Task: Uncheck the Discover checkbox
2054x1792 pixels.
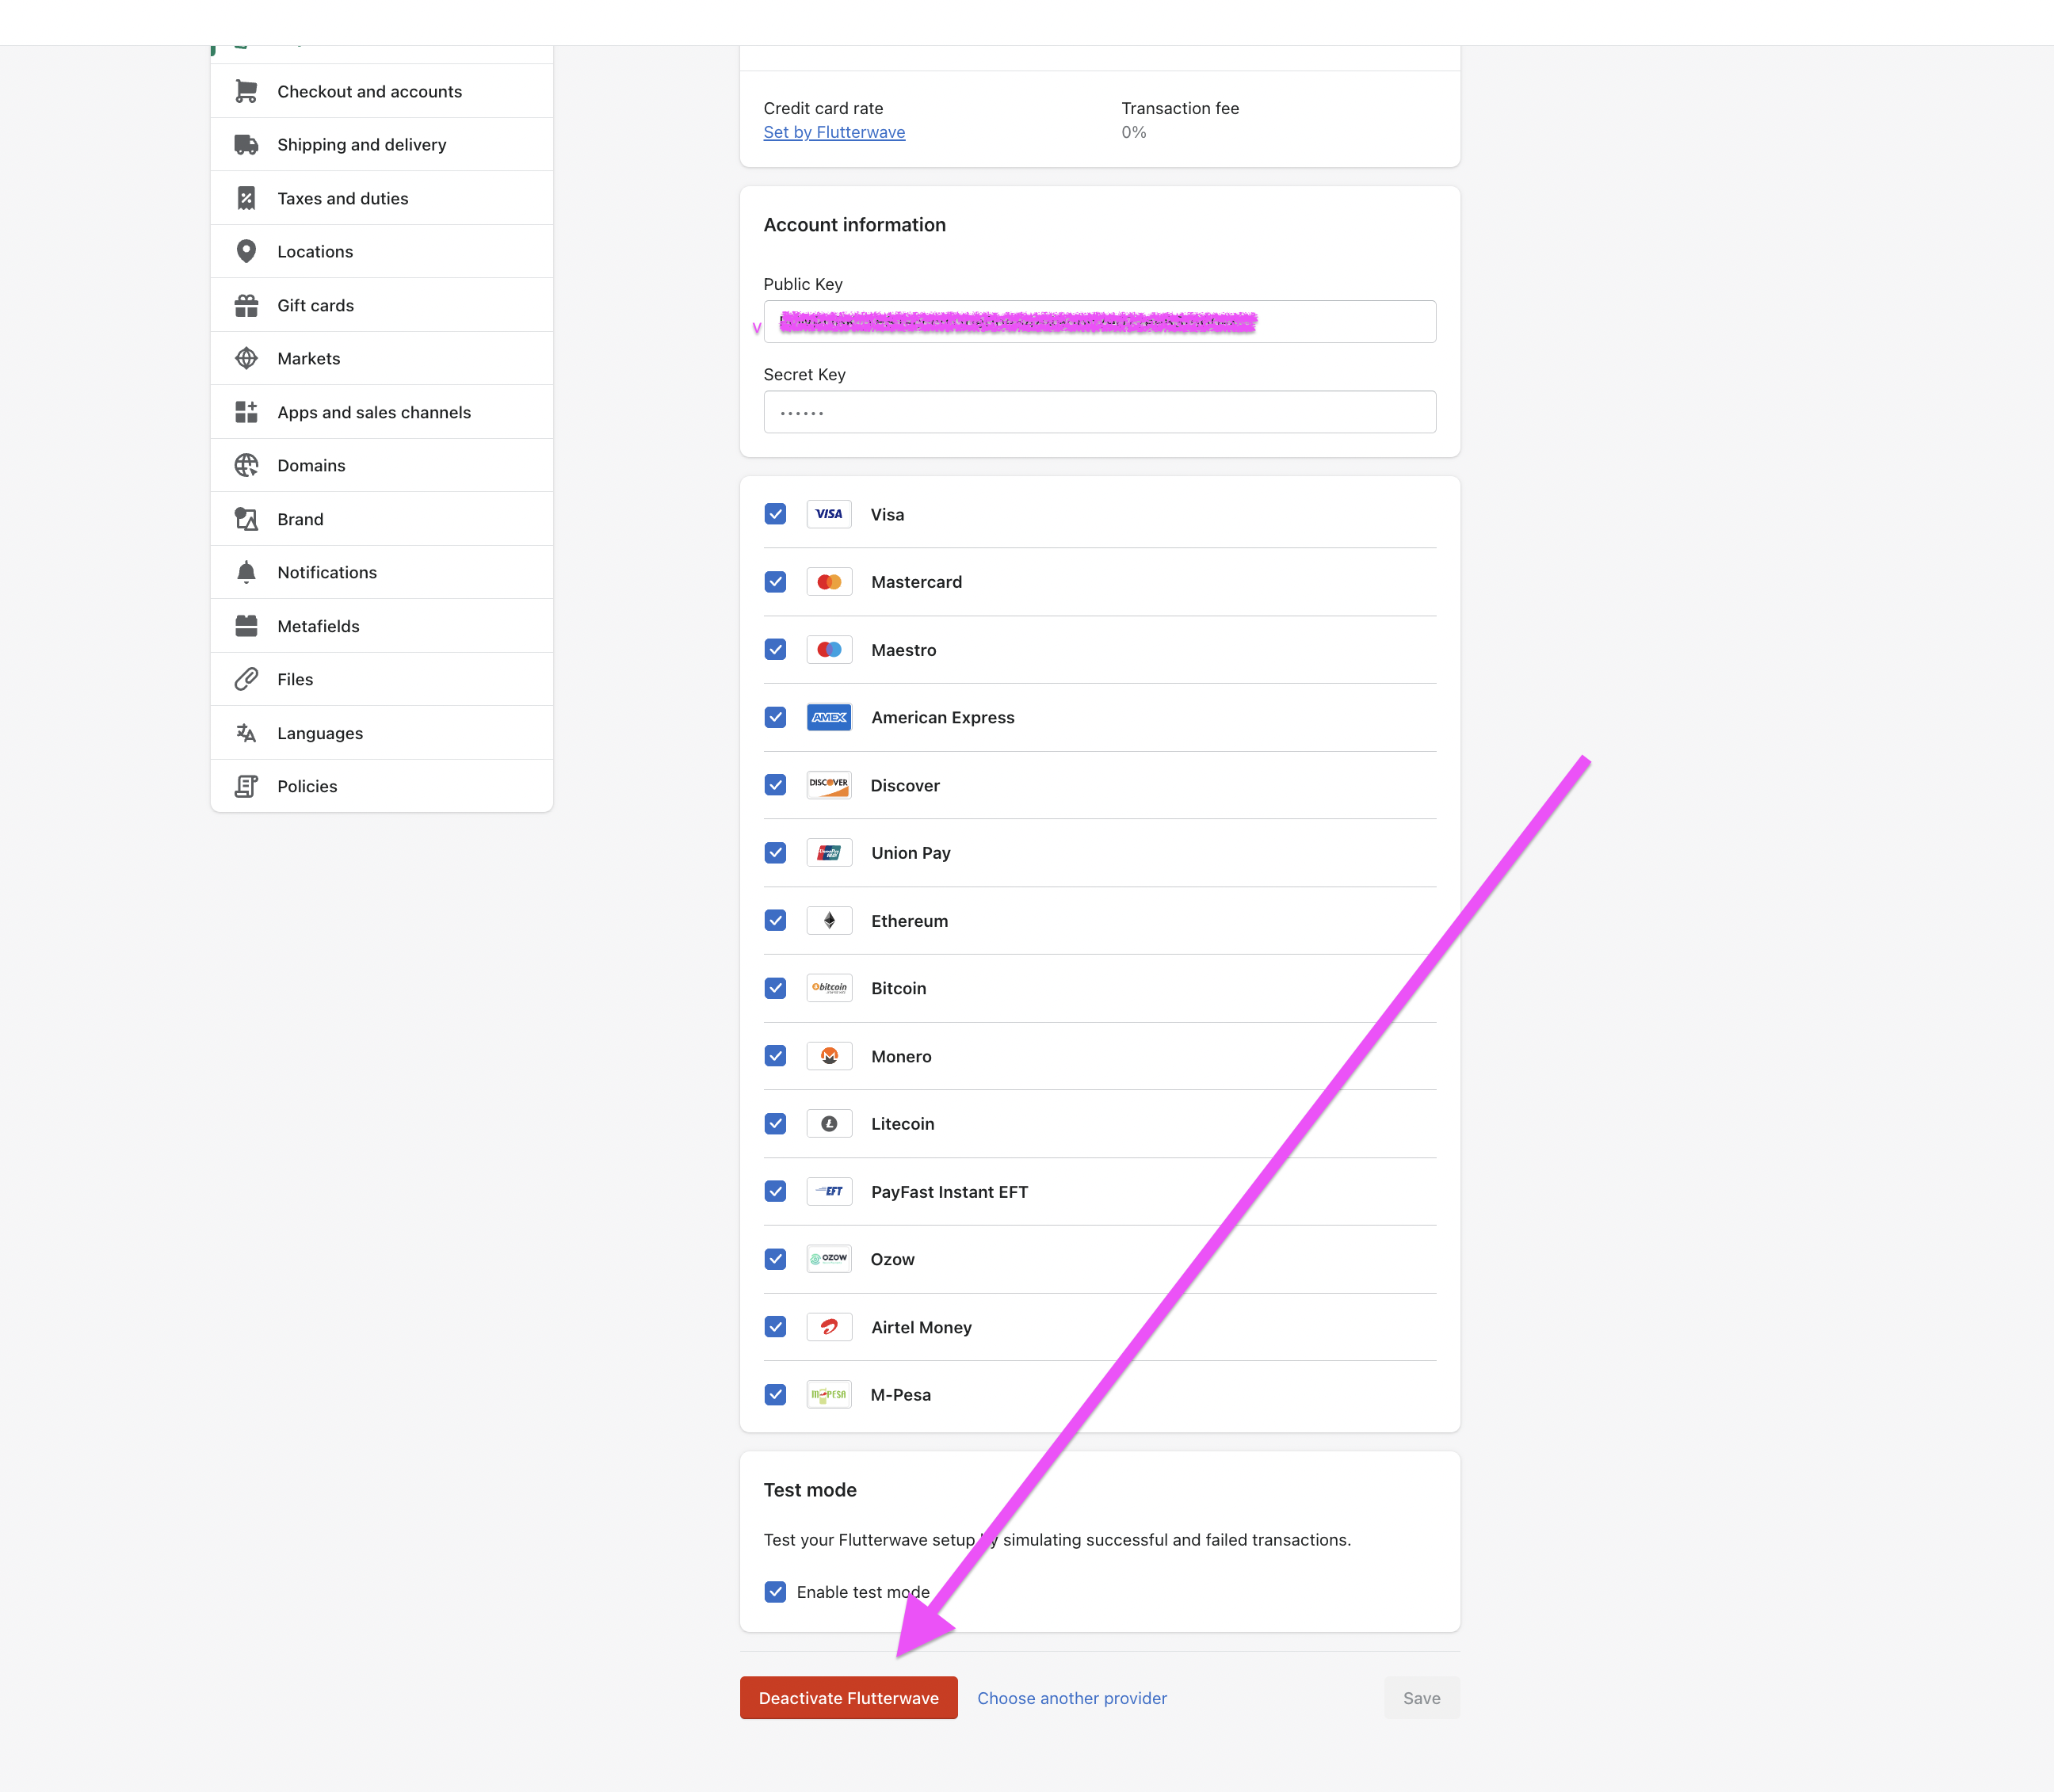Action: point(775,785)
